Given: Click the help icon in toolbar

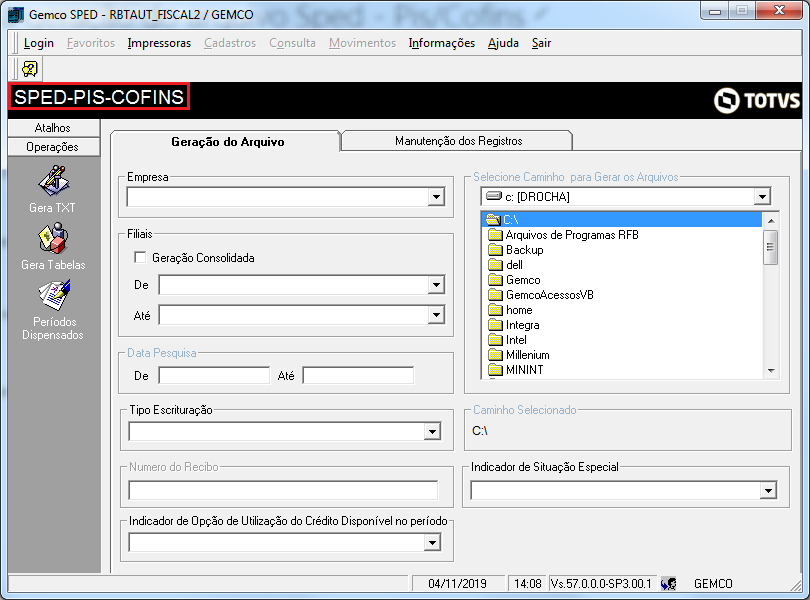Looking at the screenshot, I should pyautogui.click(x=30, y=69).
